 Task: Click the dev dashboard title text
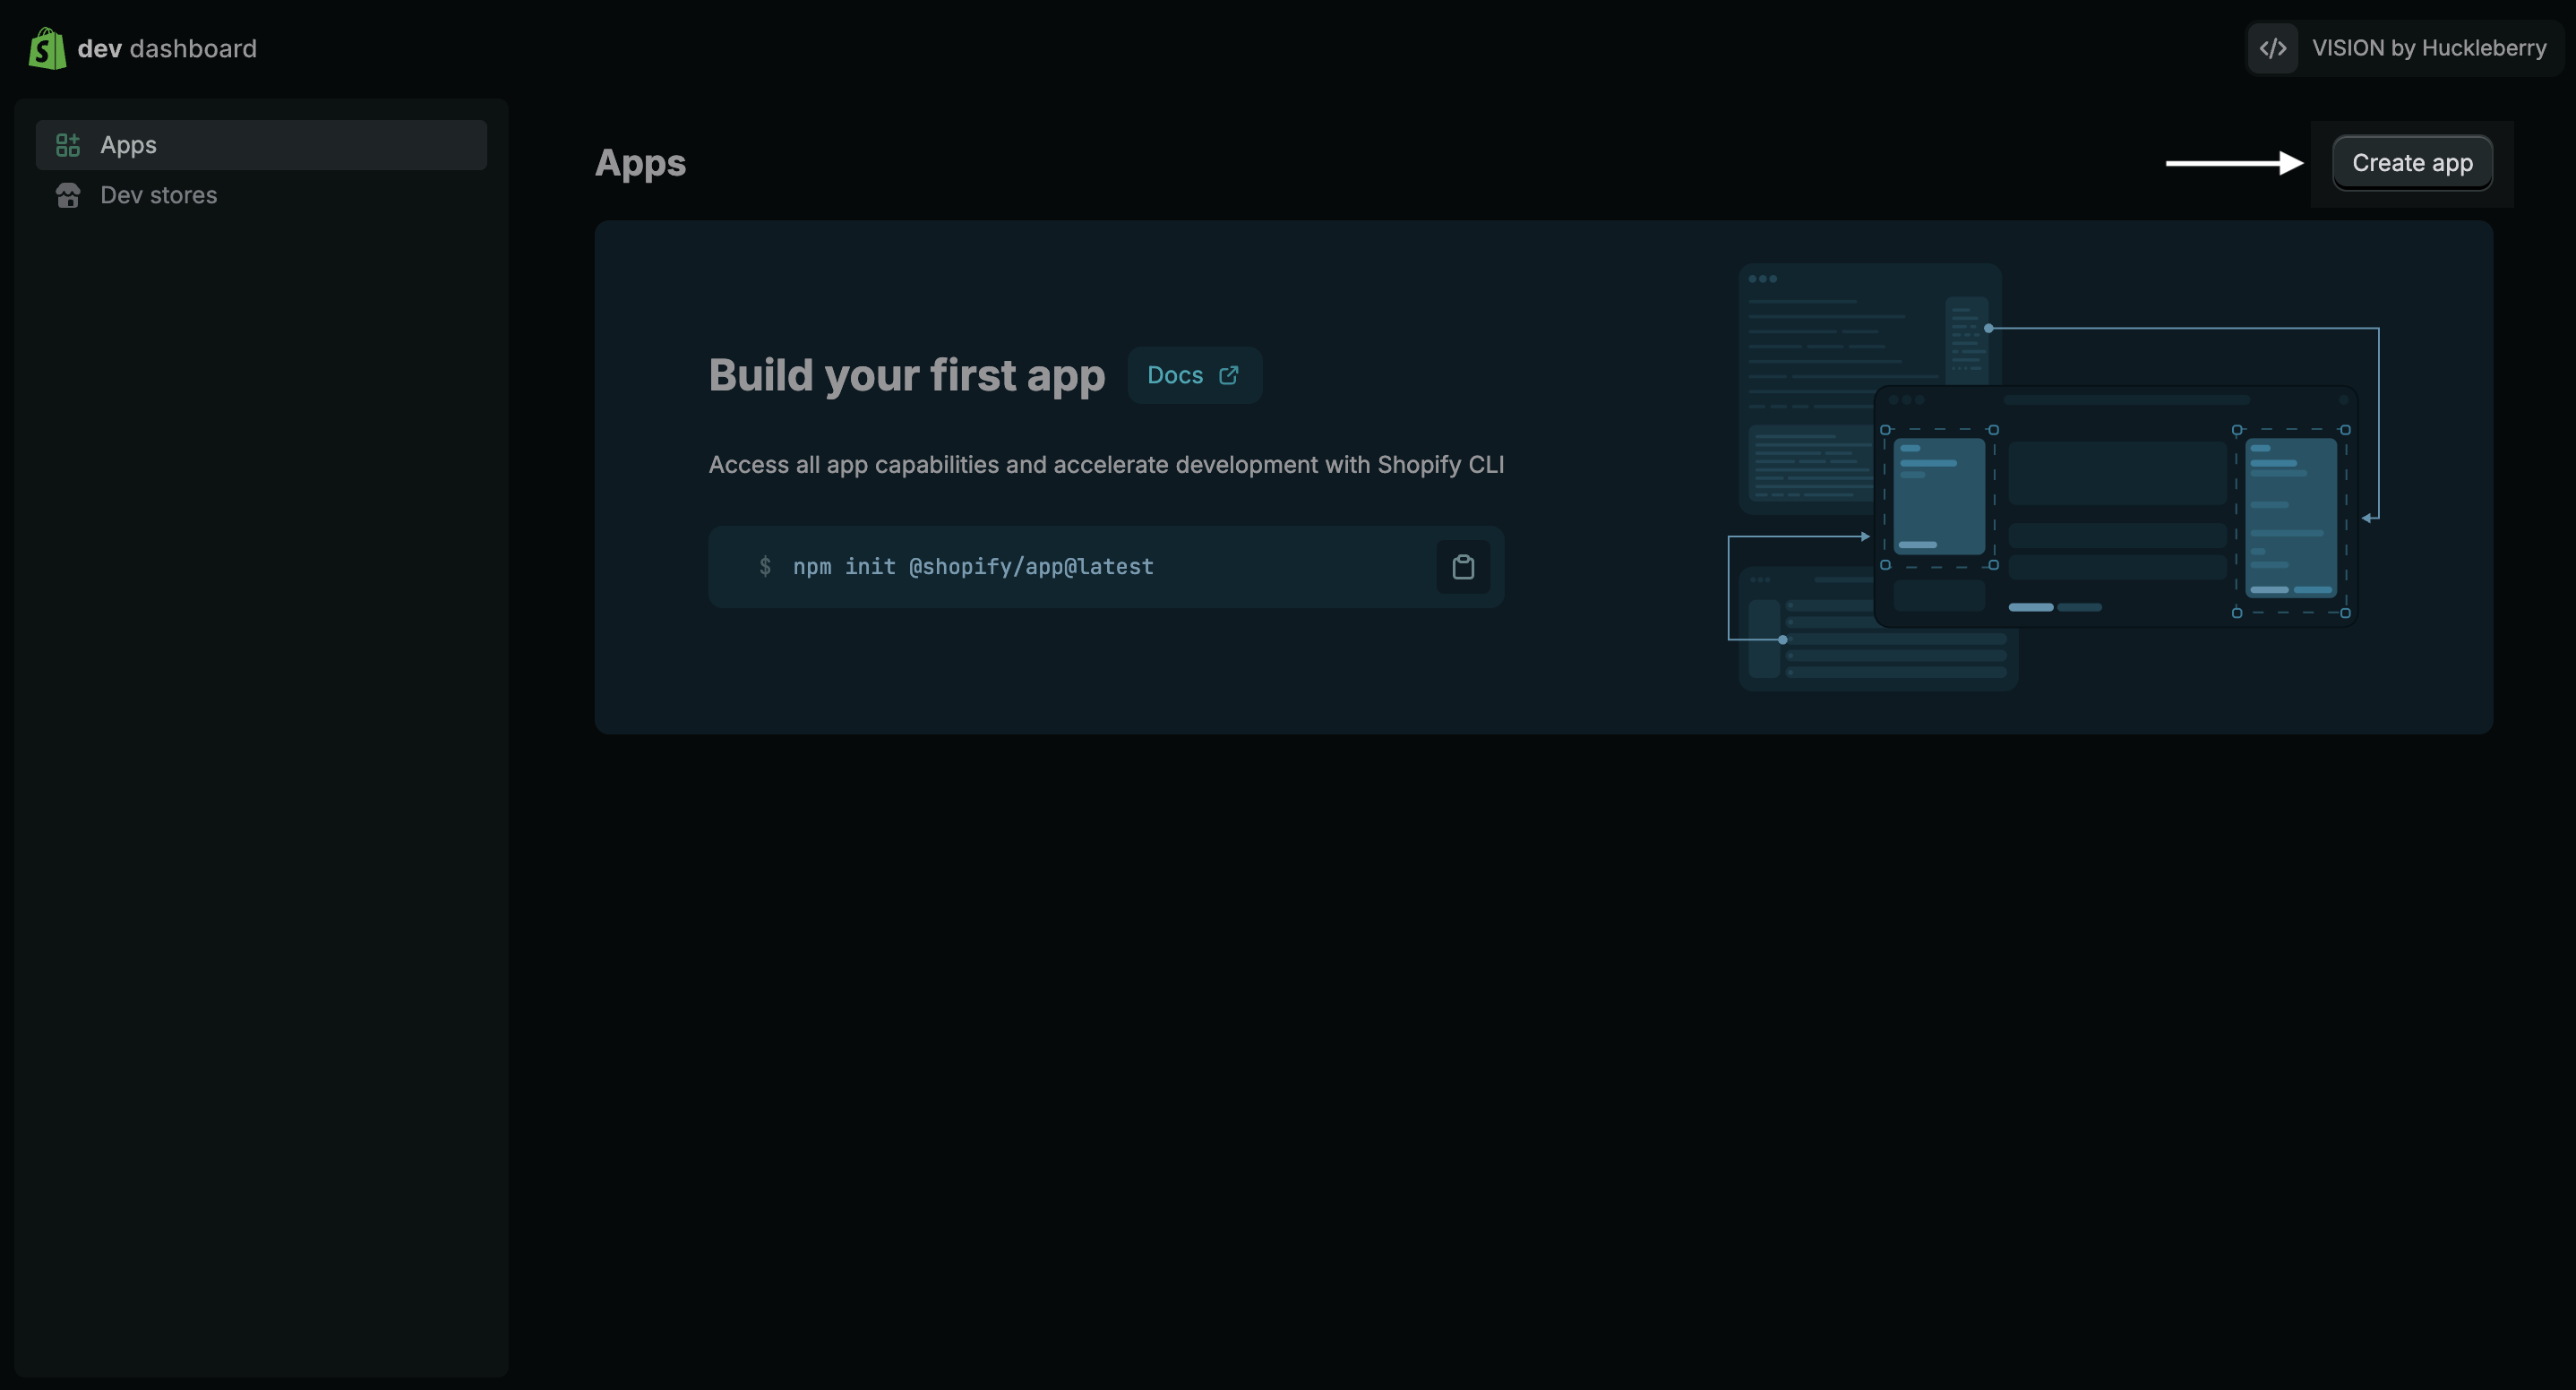coord(167,48)
